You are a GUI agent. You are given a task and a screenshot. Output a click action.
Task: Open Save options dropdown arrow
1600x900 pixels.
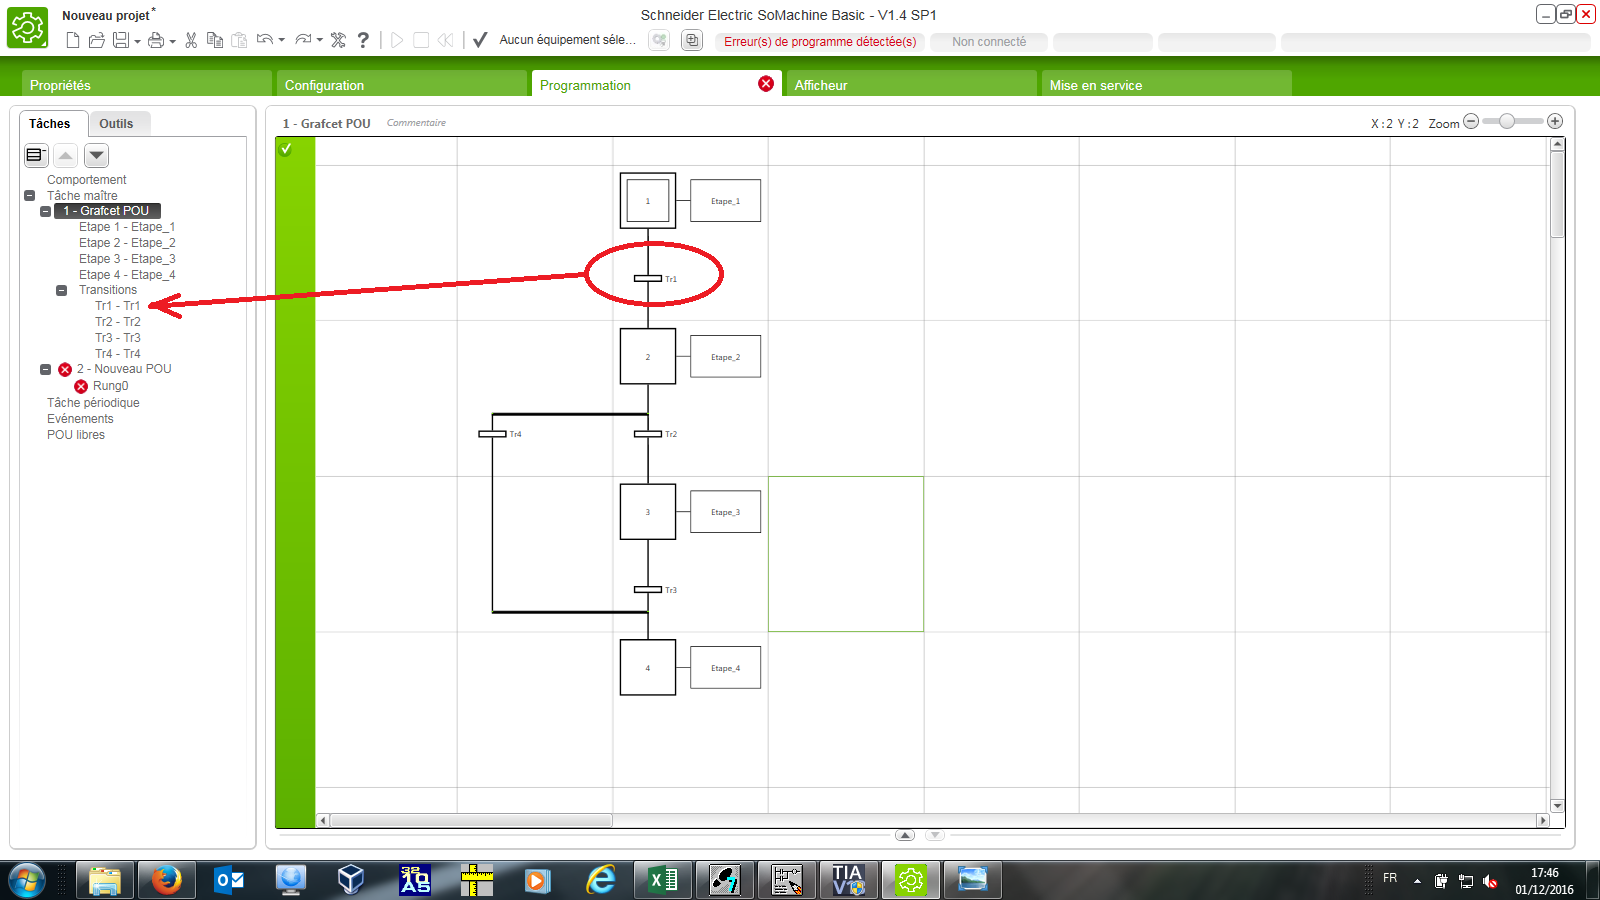tap(137, 41)
